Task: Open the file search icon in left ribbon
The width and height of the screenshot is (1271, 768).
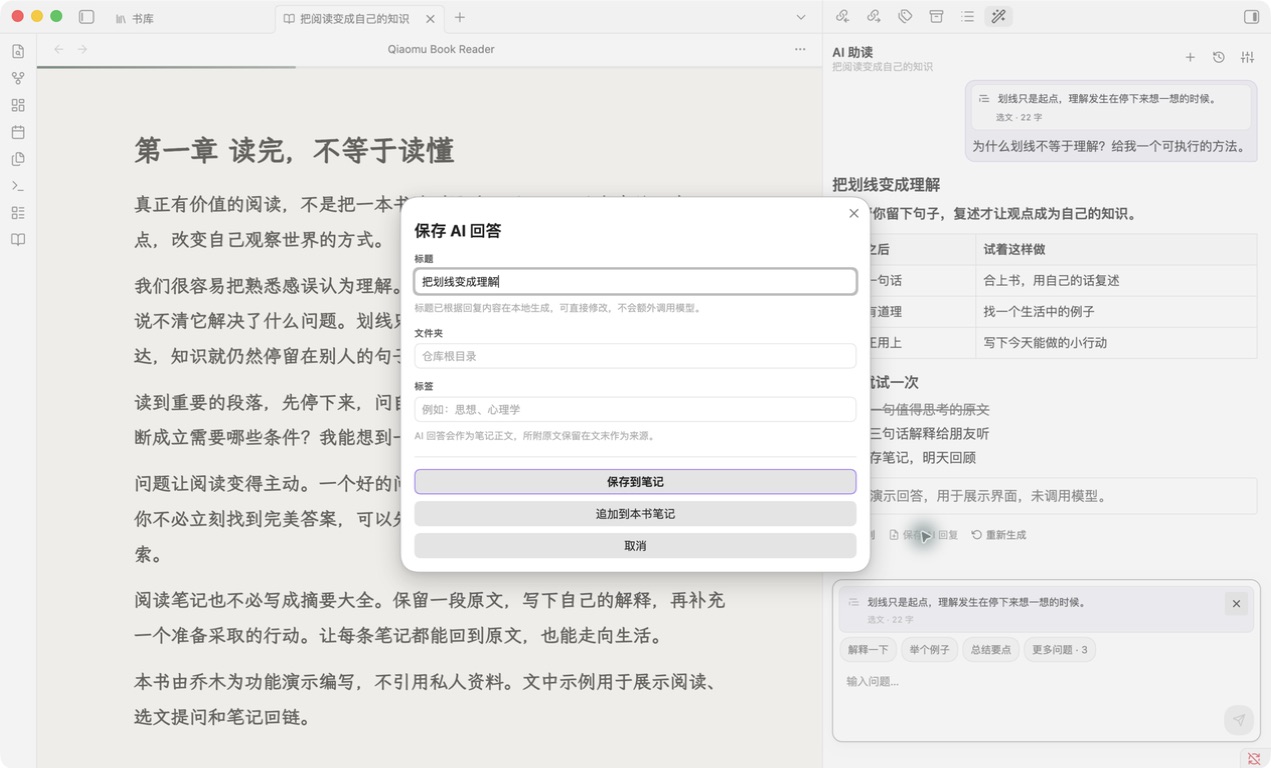Action: pos(18,51)
